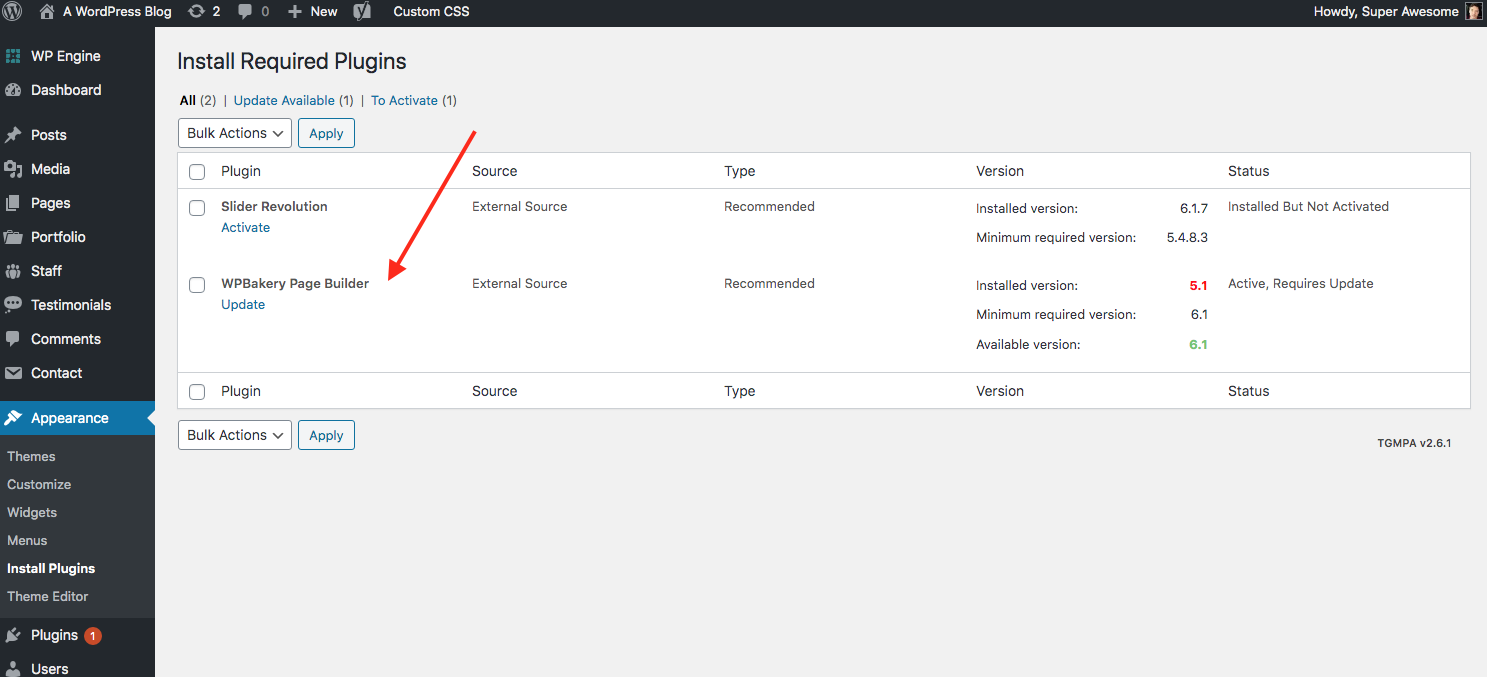Screen dimensions: 1487x677
Task: Click the Plugins update badge 1
Action: 92,636
